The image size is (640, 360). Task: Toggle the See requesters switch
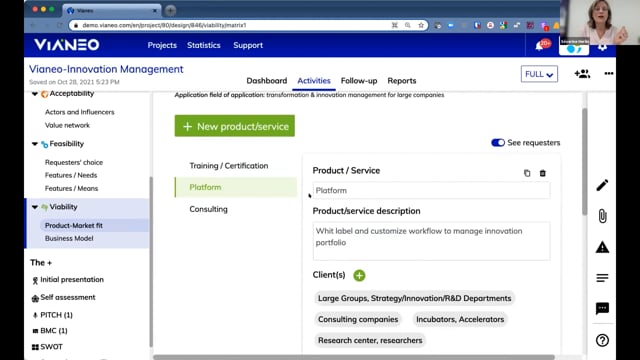pos(498,142)
